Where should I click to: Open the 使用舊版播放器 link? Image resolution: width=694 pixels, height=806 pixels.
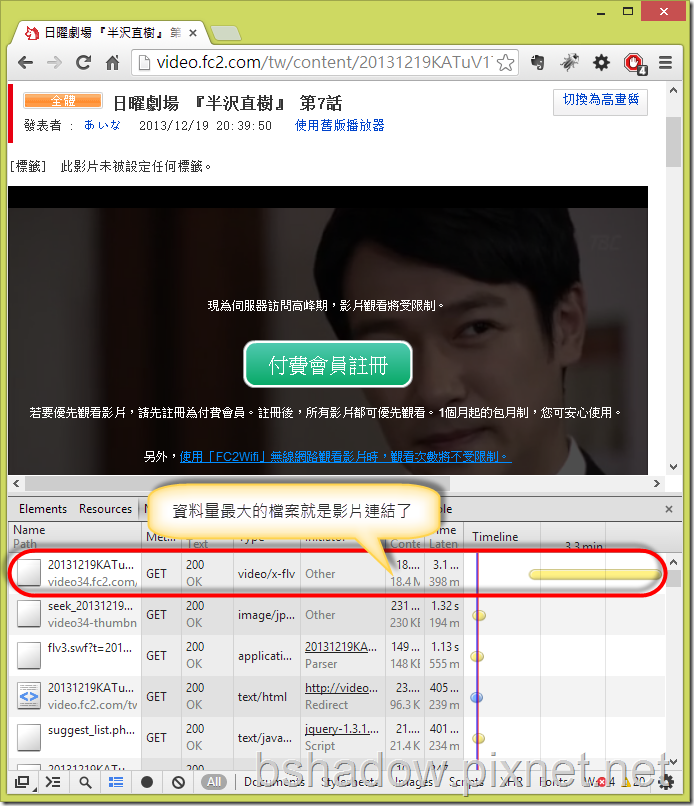339,125
